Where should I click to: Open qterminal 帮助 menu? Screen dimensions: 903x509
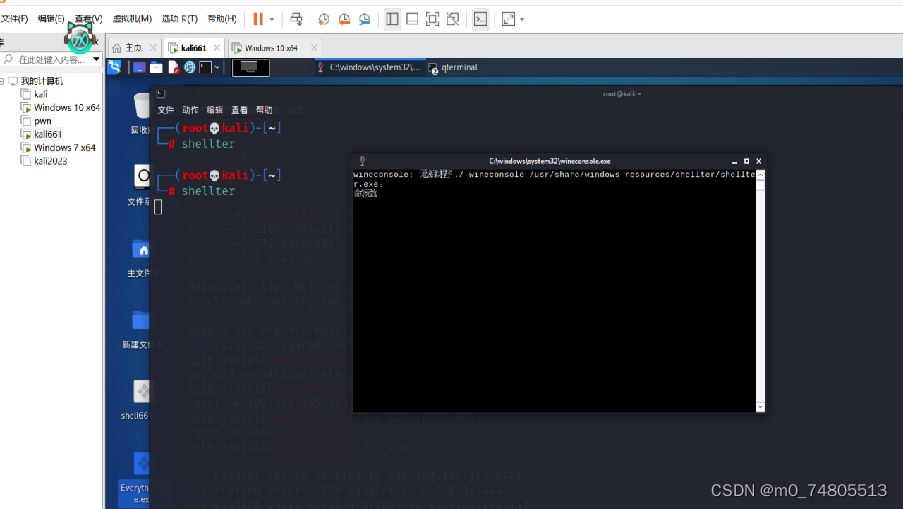coord(264,110)
